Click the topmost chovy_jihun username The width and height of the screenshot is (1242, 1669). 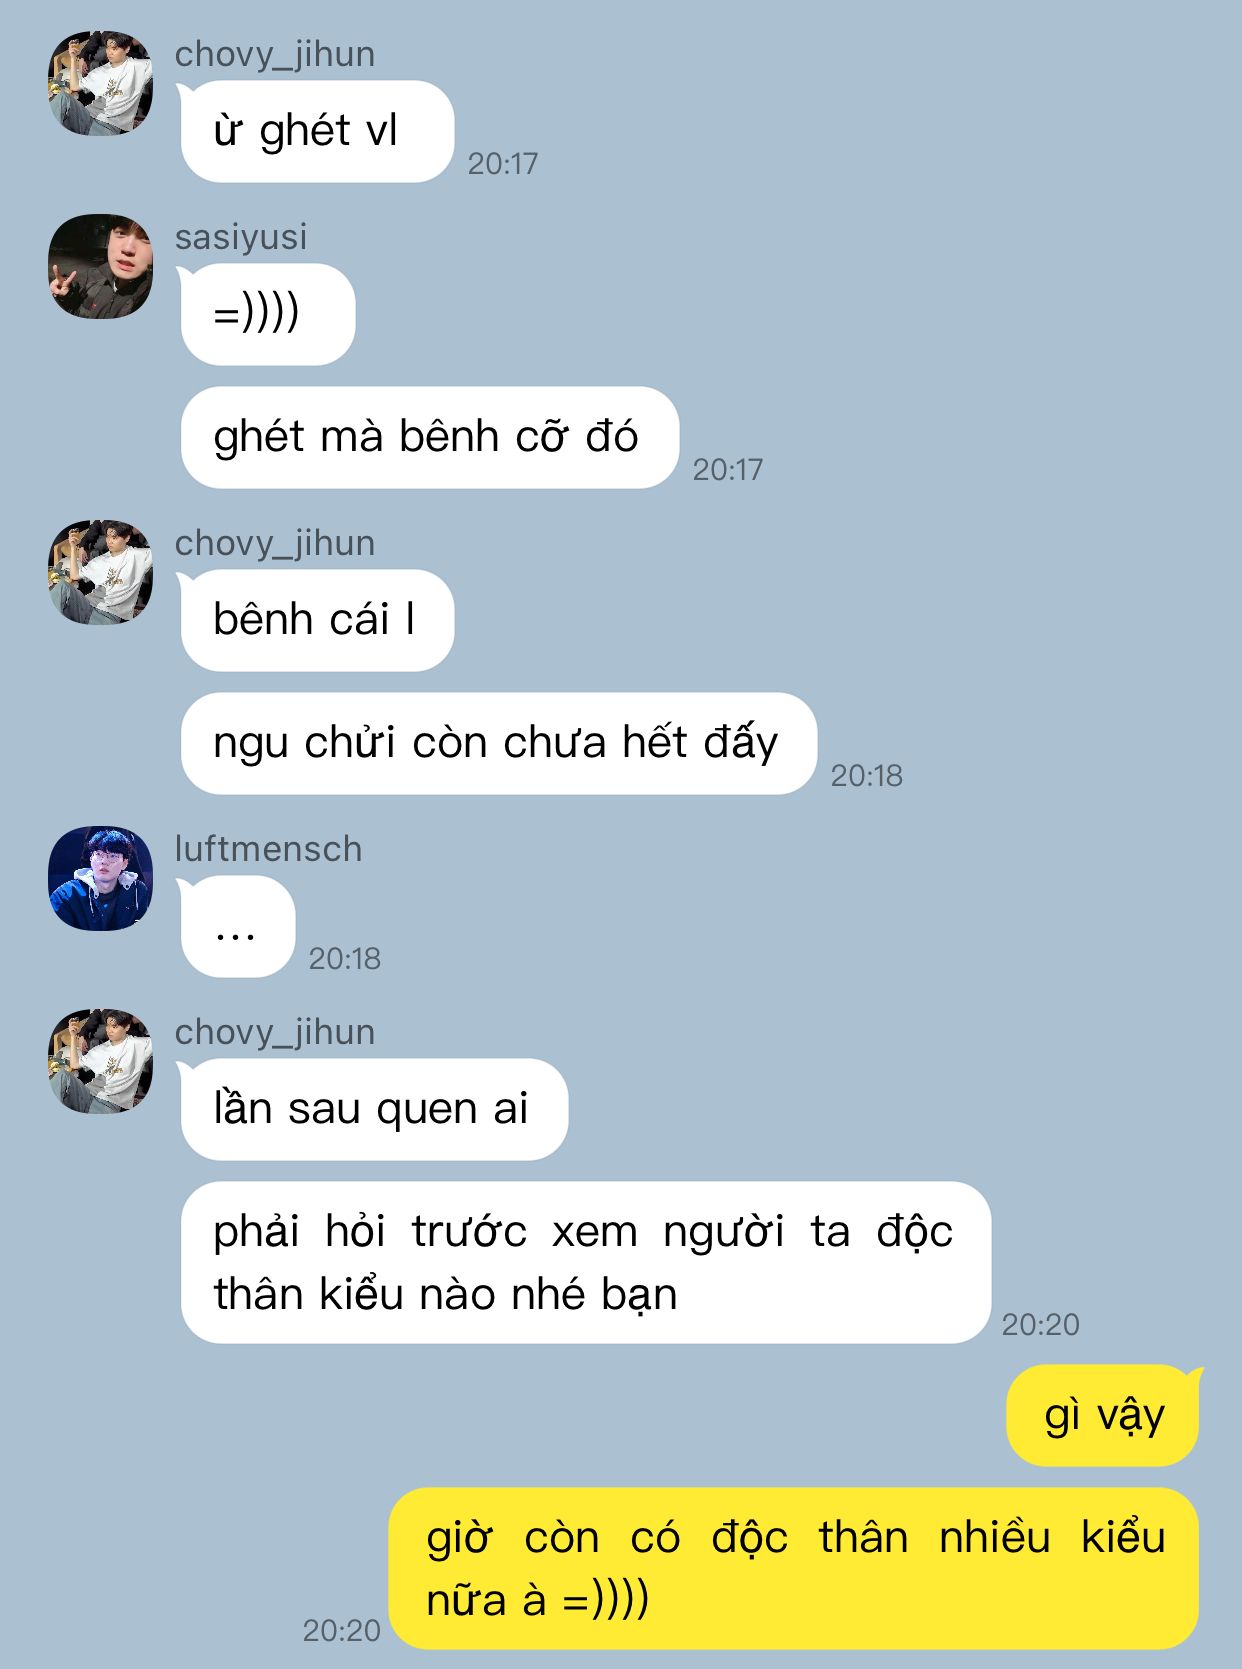click(x=275, y=54)
